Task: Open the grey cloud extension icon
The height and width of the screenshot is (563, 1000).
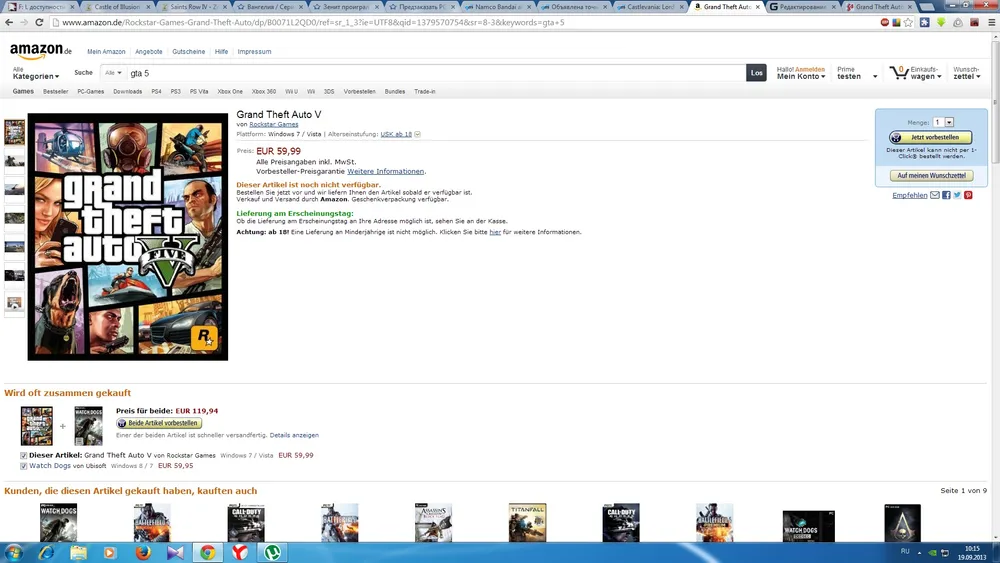Action: point(958,22)
